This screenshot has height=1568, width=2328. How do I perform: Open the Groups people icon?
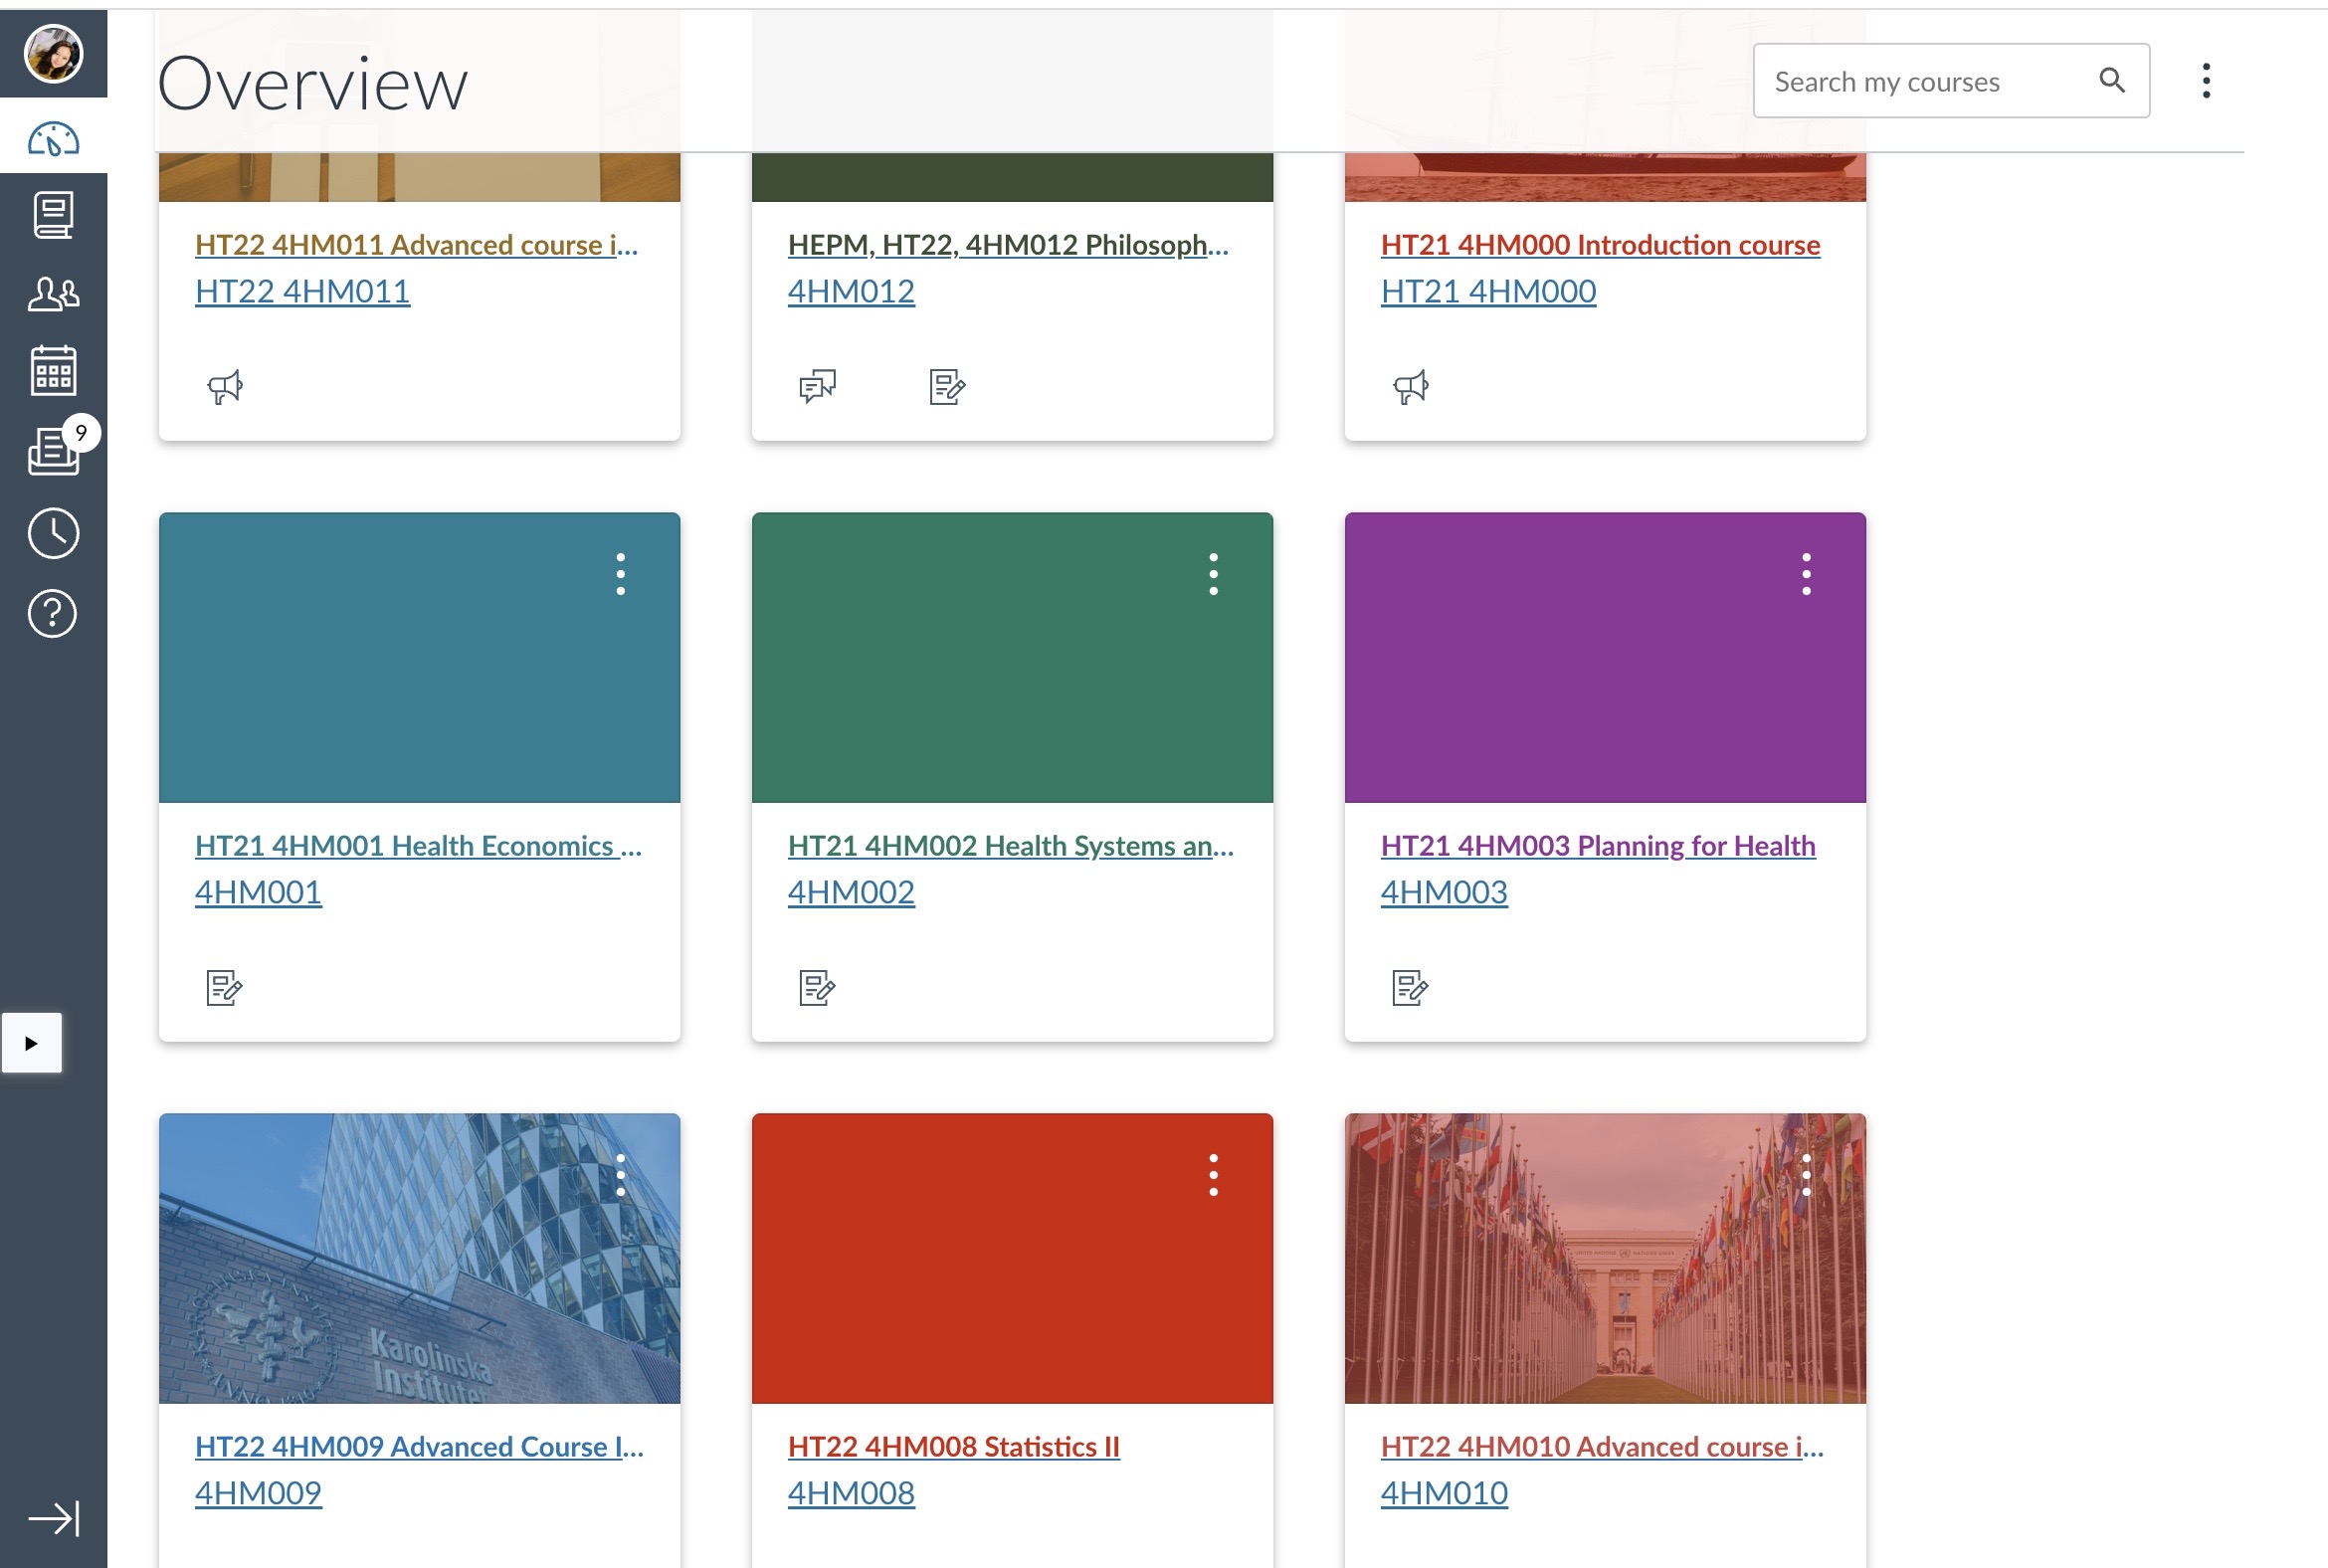tap(53, 294)
